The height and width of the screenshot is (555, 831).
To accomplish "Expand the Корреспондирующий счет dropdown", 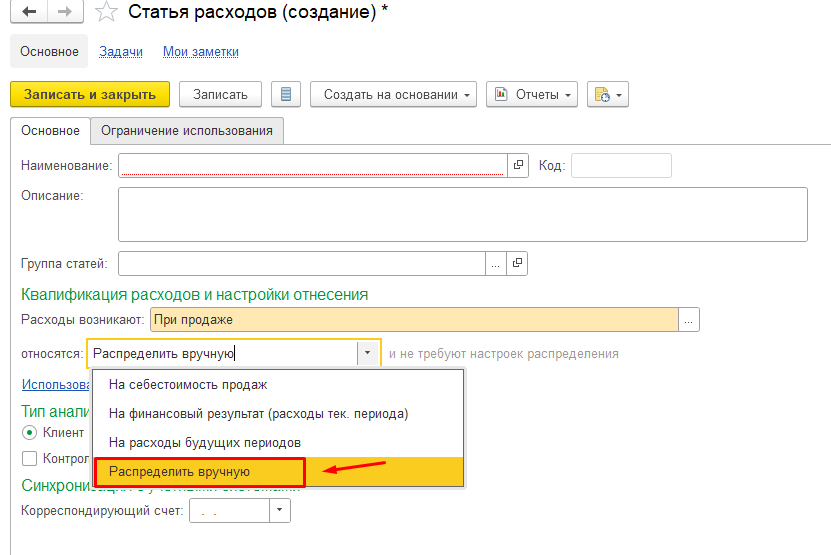I will tap(280, 511).
